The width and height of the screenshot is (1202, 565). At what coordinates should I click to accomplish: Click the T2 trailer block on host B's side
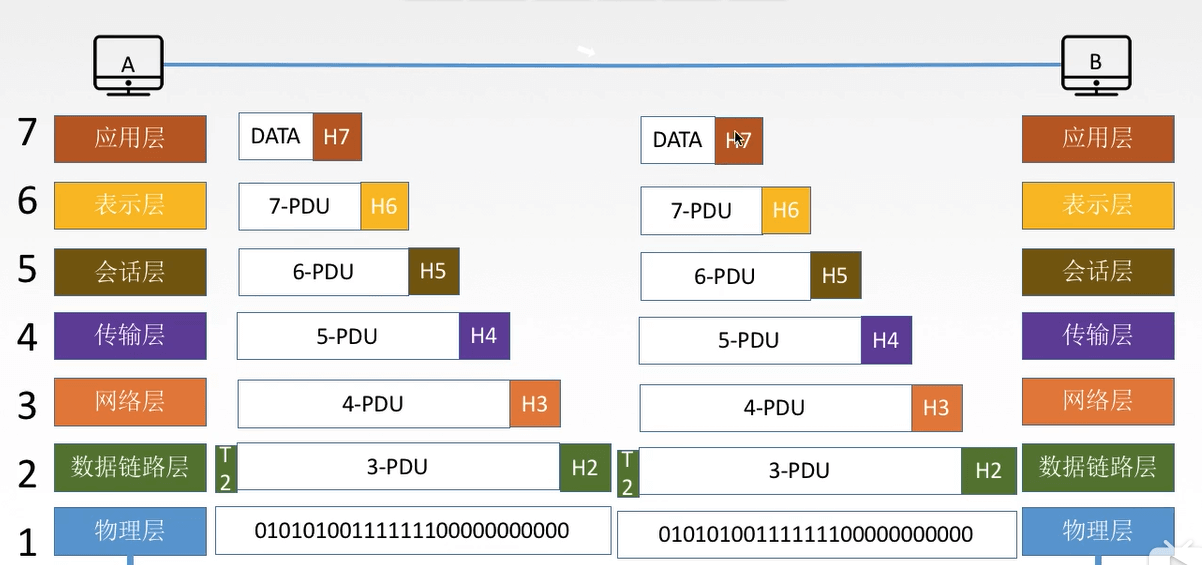(x=627, y=472)
